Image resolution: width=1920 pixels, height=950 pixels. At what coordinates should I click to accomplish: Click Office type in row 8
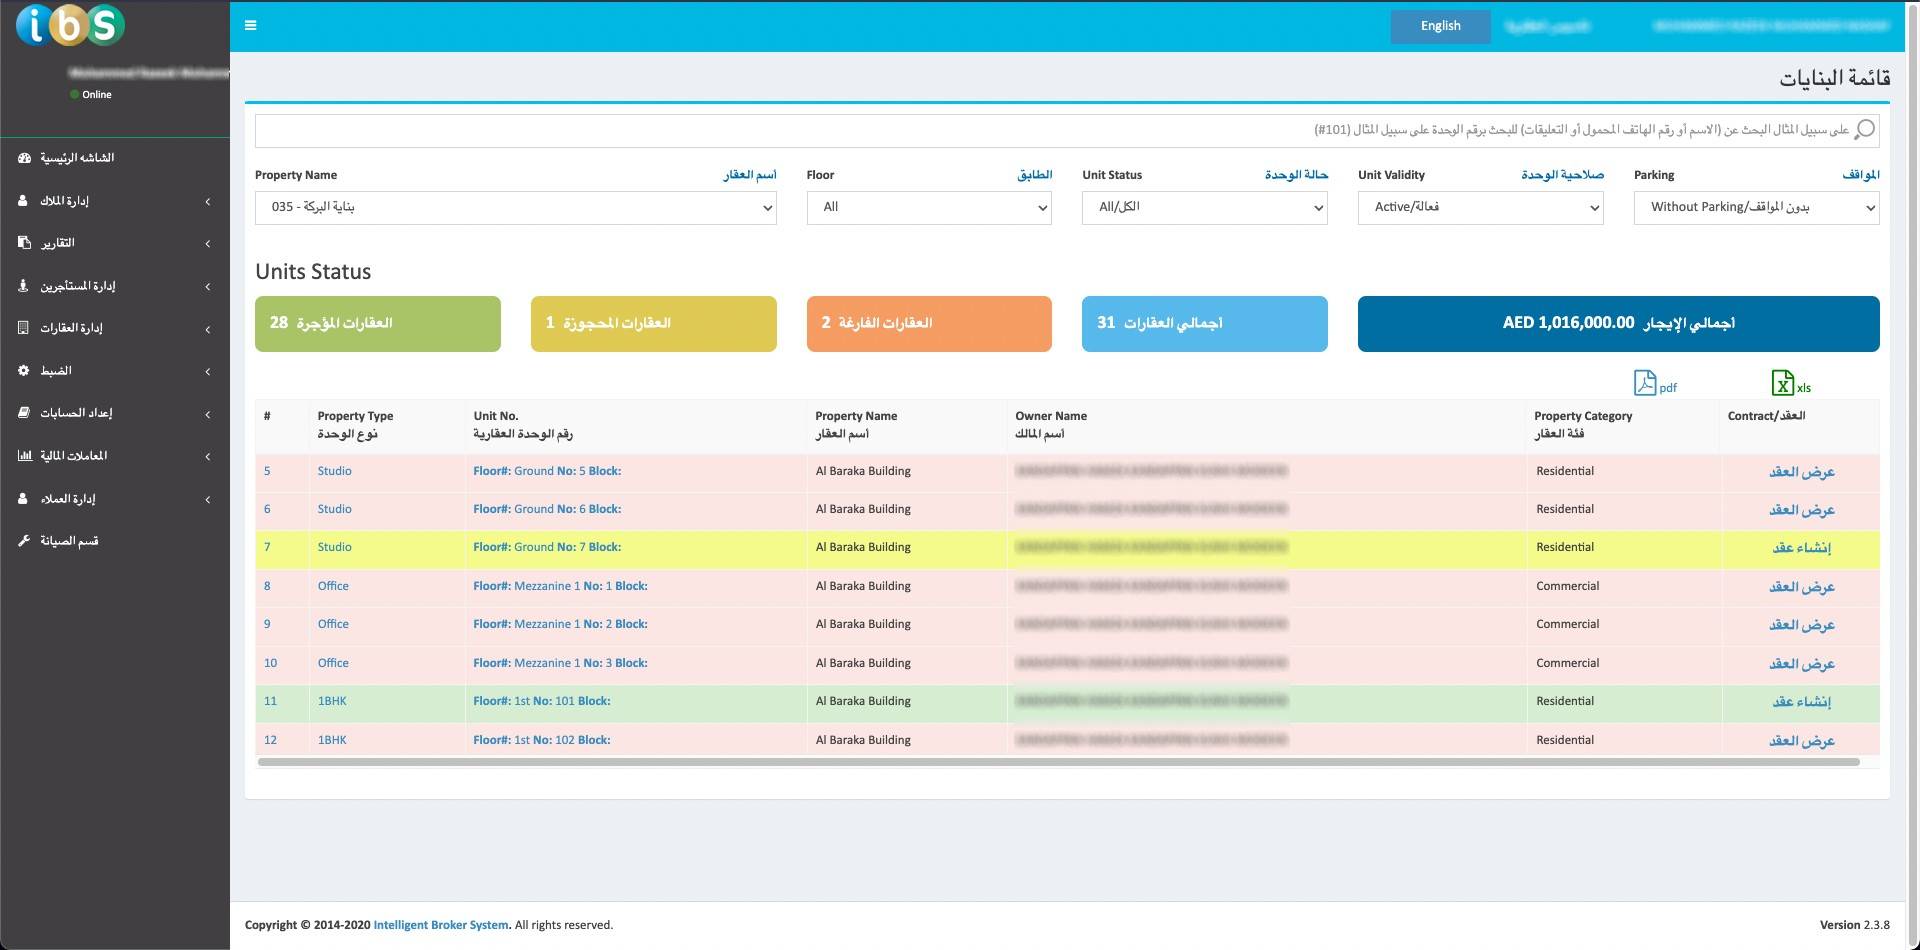pos(333,586)
